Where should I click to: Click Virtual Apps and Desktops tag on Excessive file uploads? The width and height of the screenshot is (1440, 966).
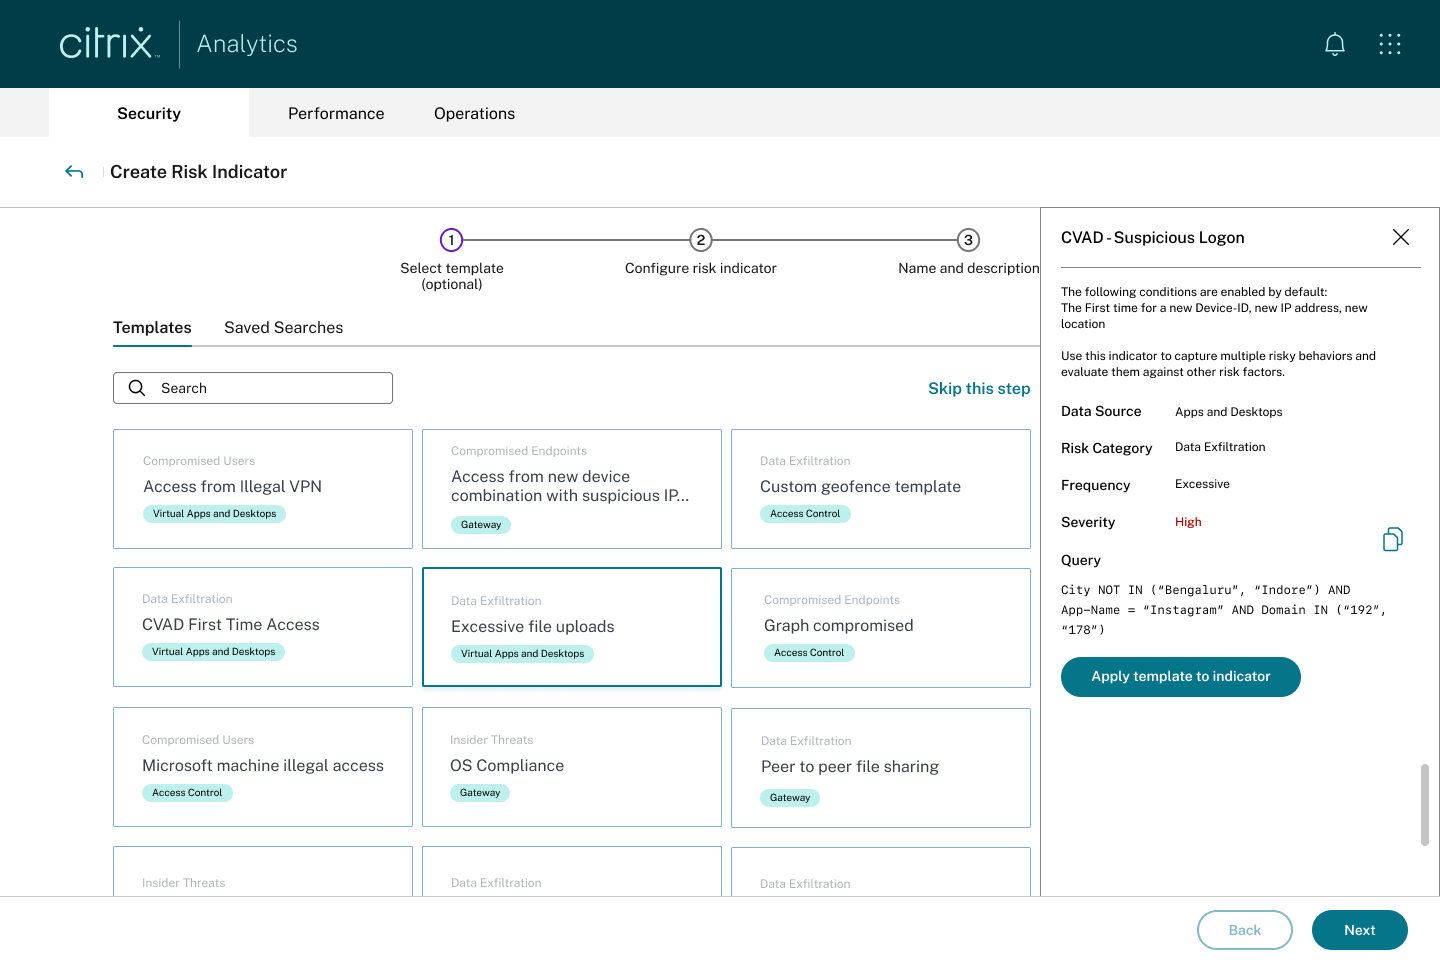coord(523,654)
